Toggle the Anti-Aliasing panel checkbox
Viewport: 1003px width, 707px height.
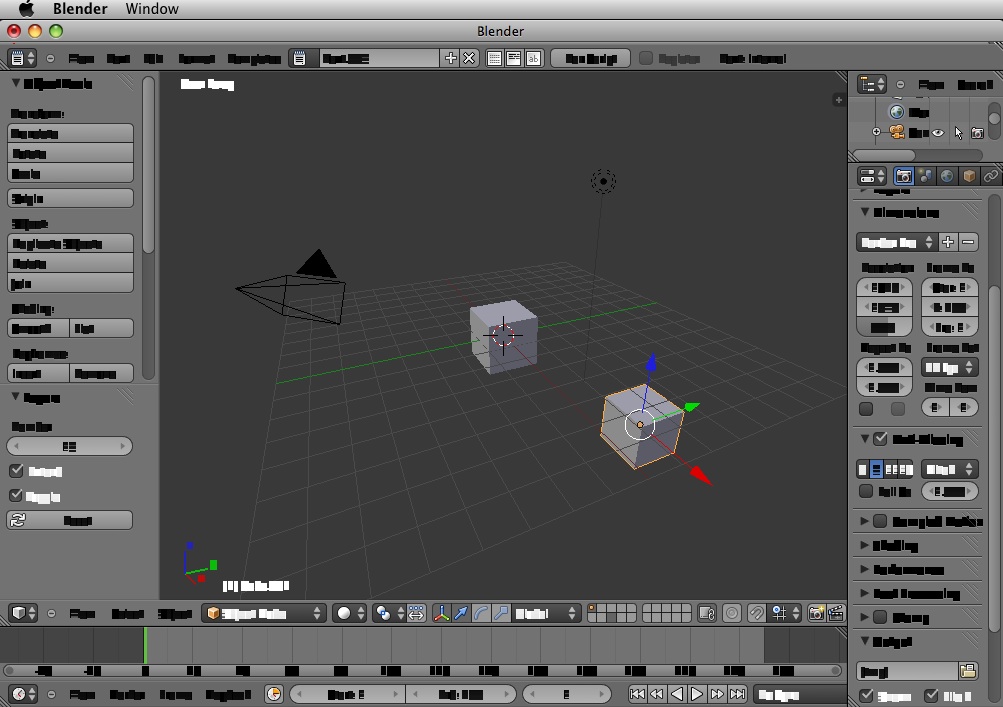[x=881, y=438]
